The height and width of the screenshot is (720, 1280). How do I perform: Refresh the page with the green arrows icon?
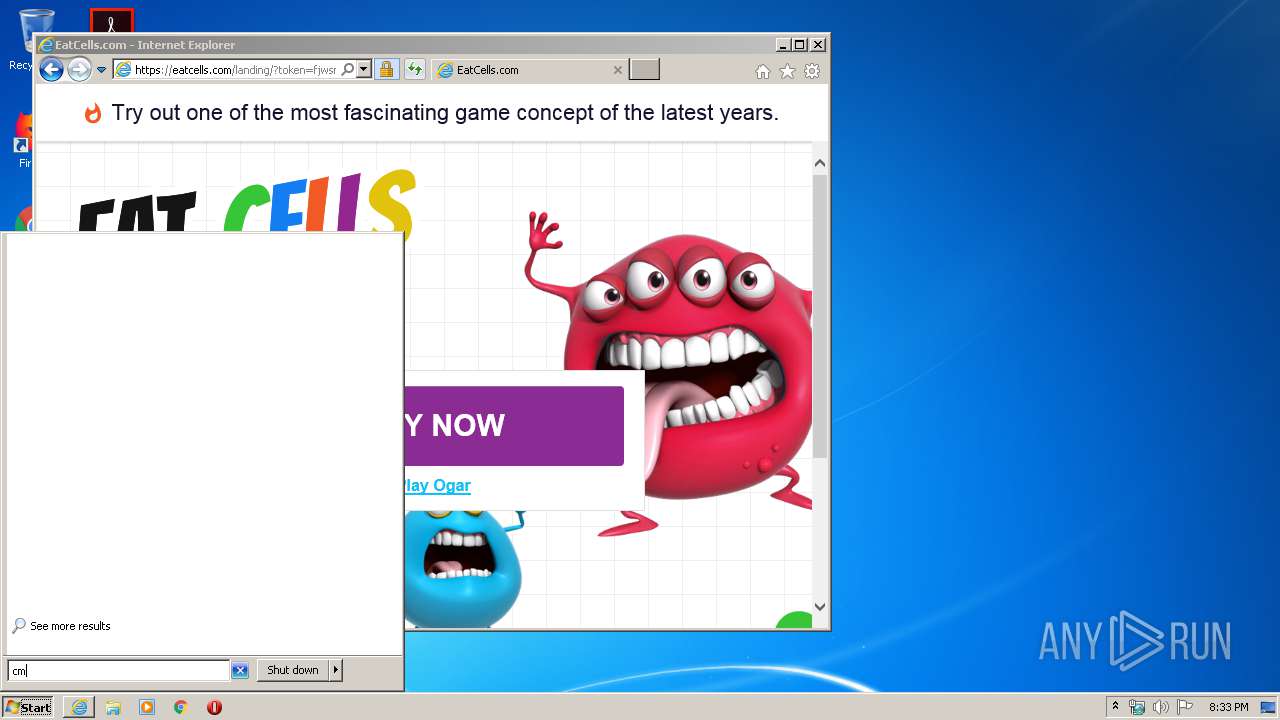tap(414, 69)
